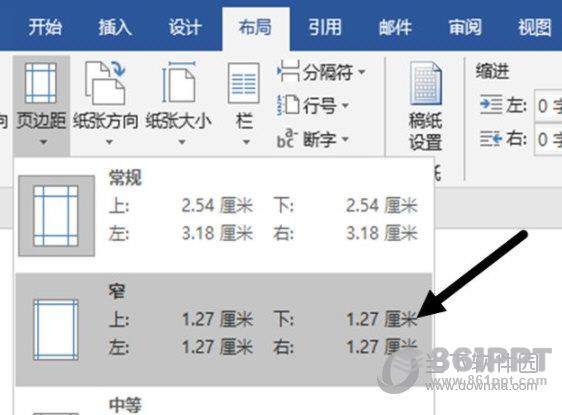The height and width of the screenshot is (415, 562).
Task: Select the 常规 margin preset
Action: tap(224, 215)
